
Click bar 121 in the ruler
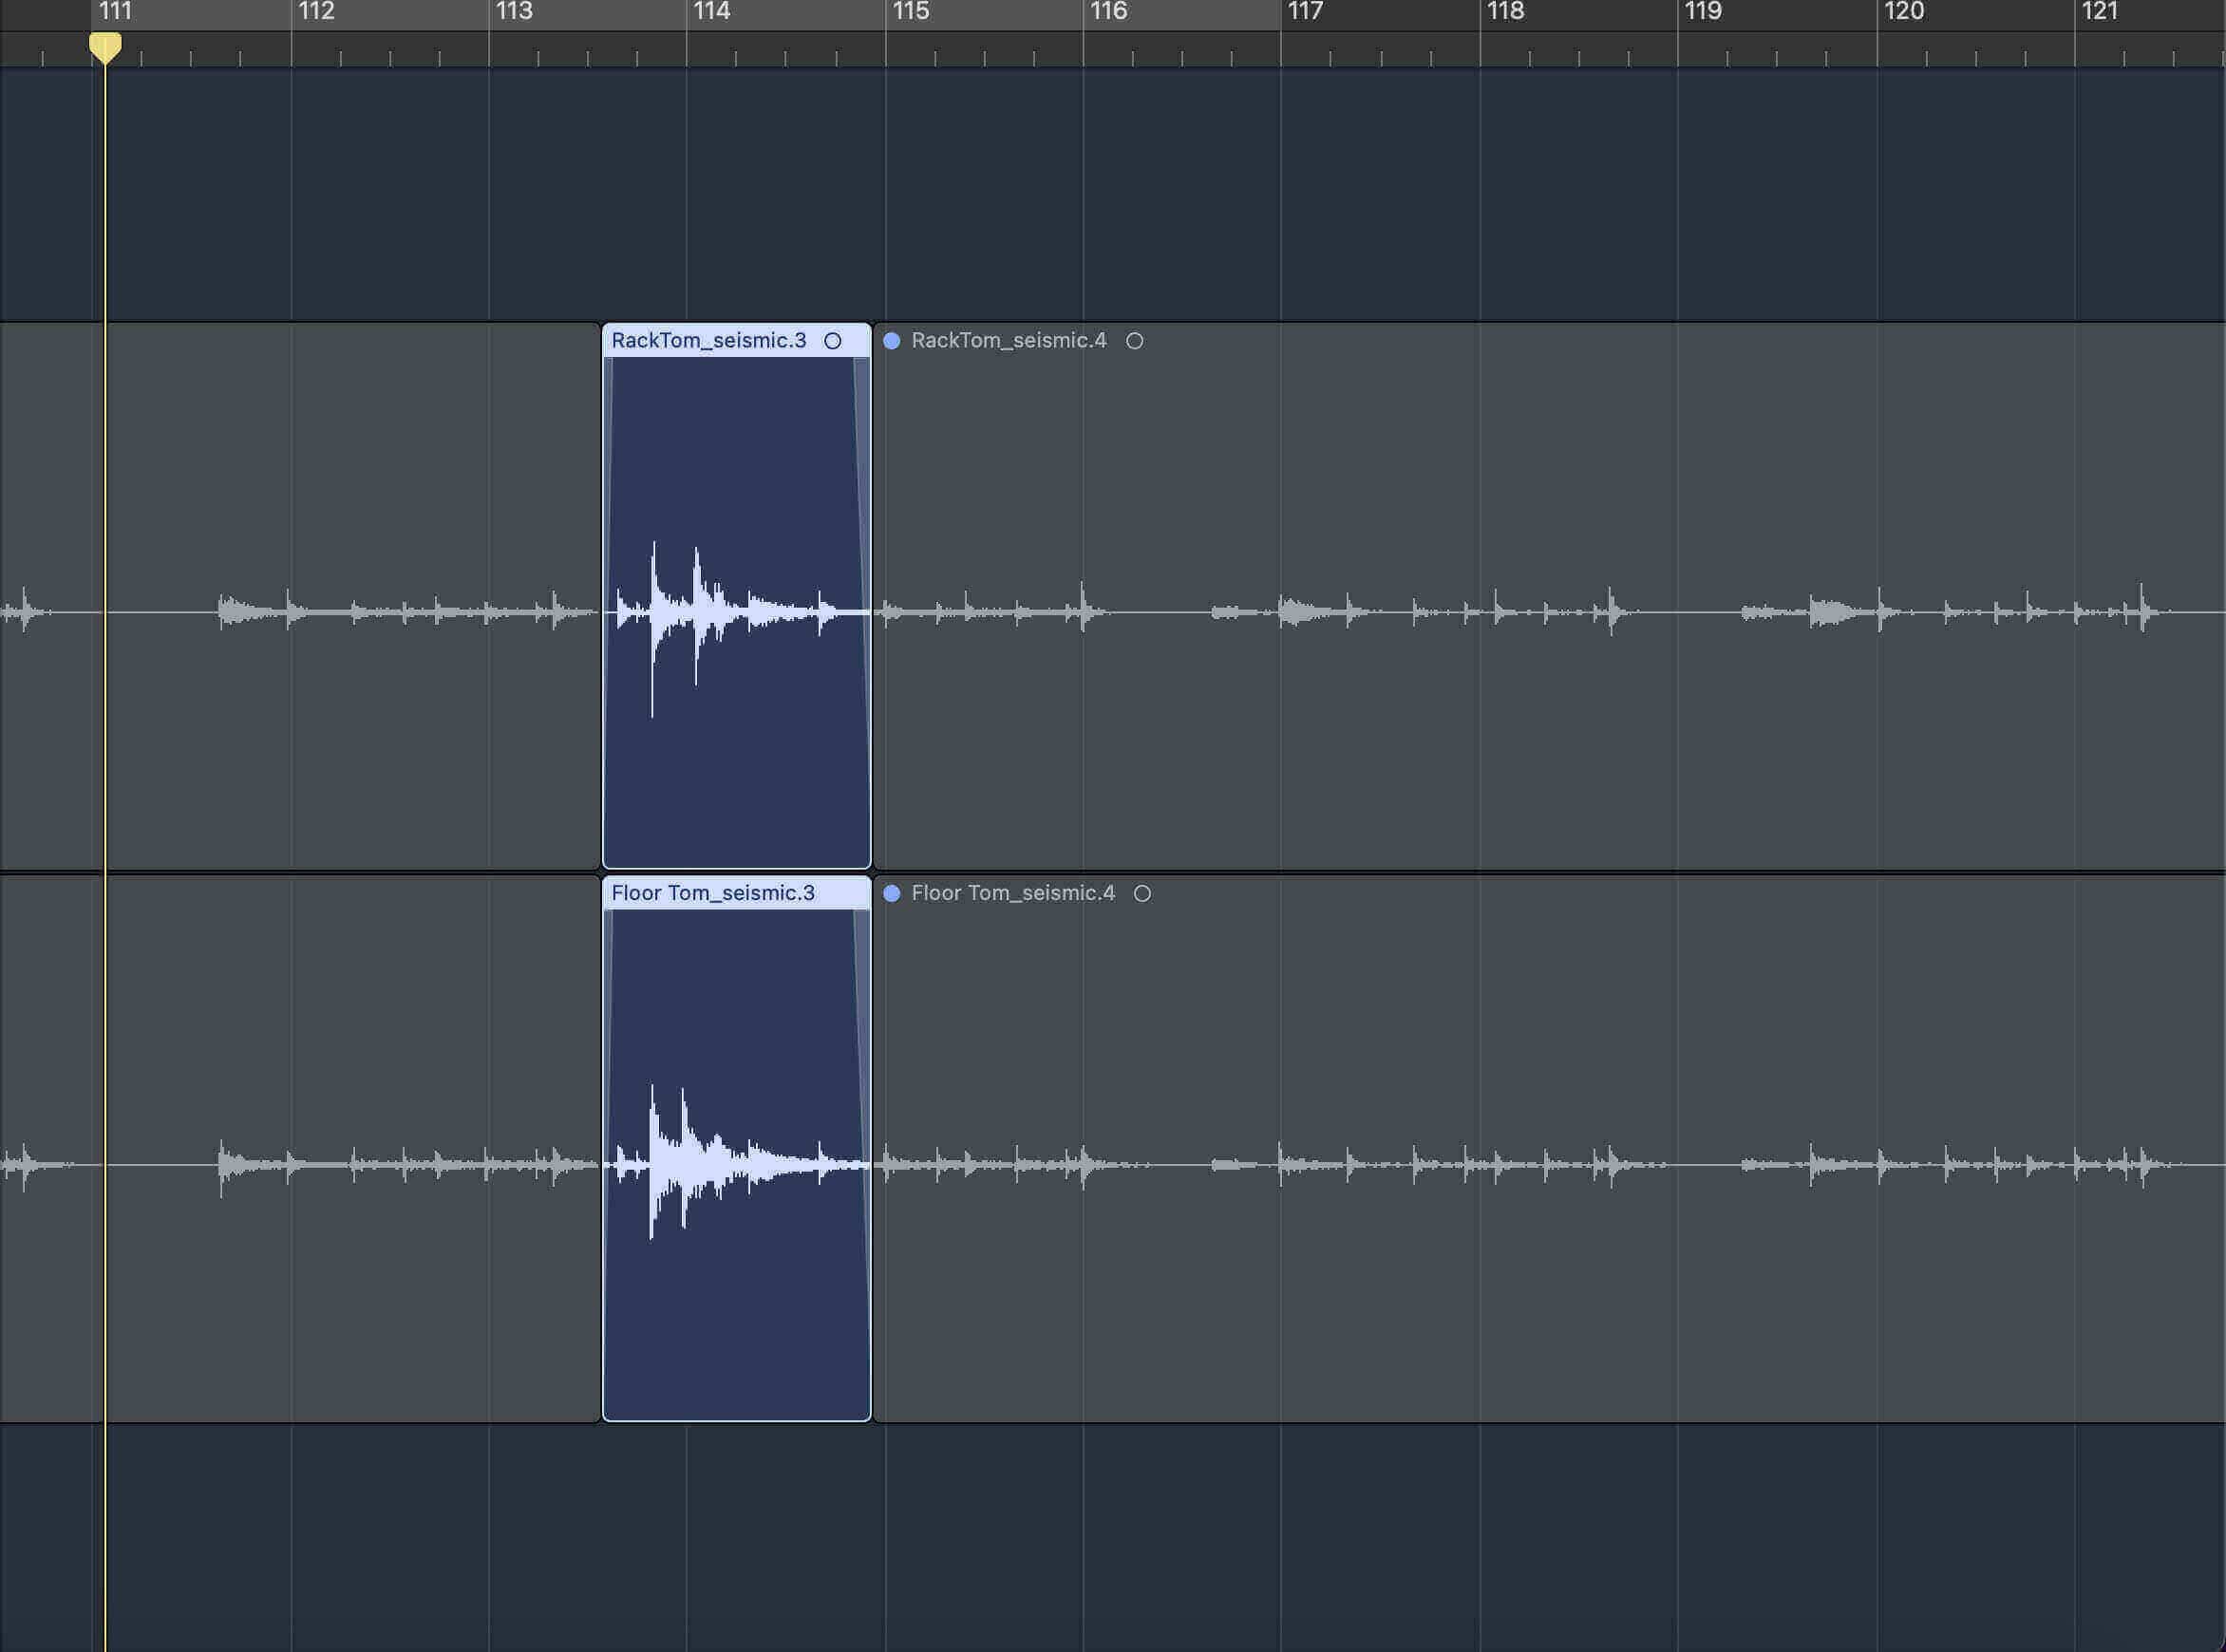[2099, 12]
